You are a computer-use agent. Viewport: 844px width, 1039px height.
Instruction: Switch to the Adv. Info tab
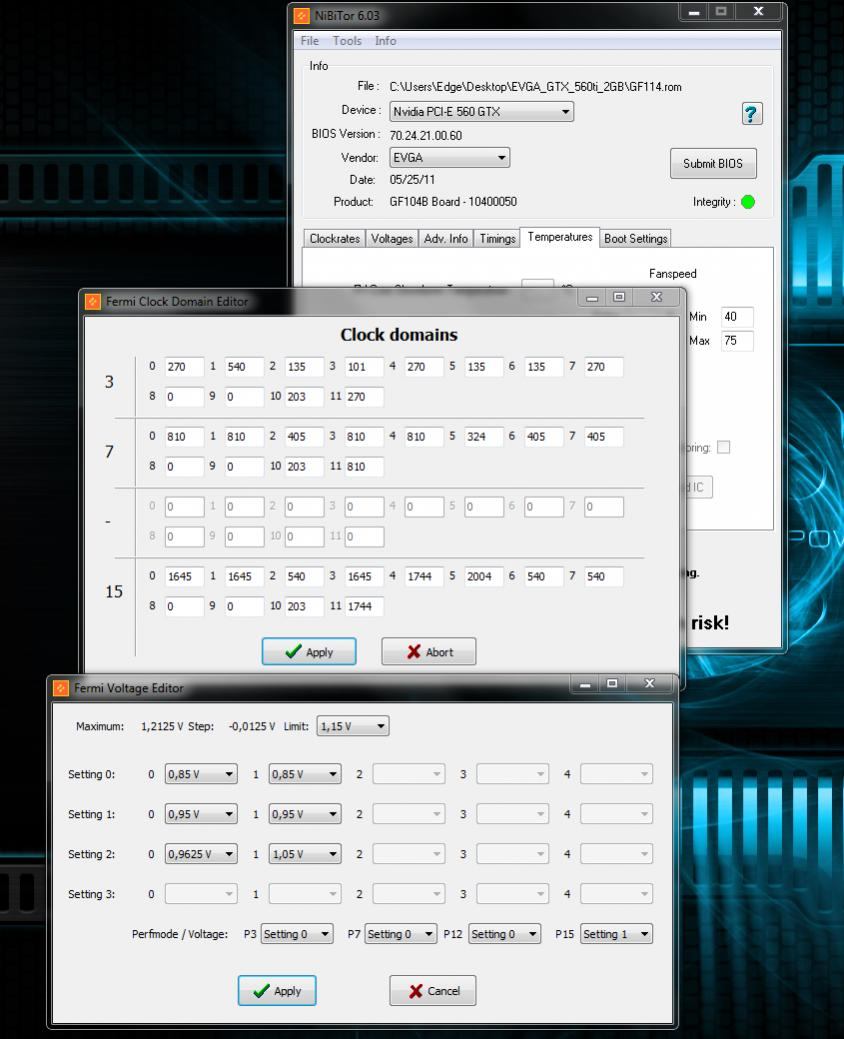(446, 239)
